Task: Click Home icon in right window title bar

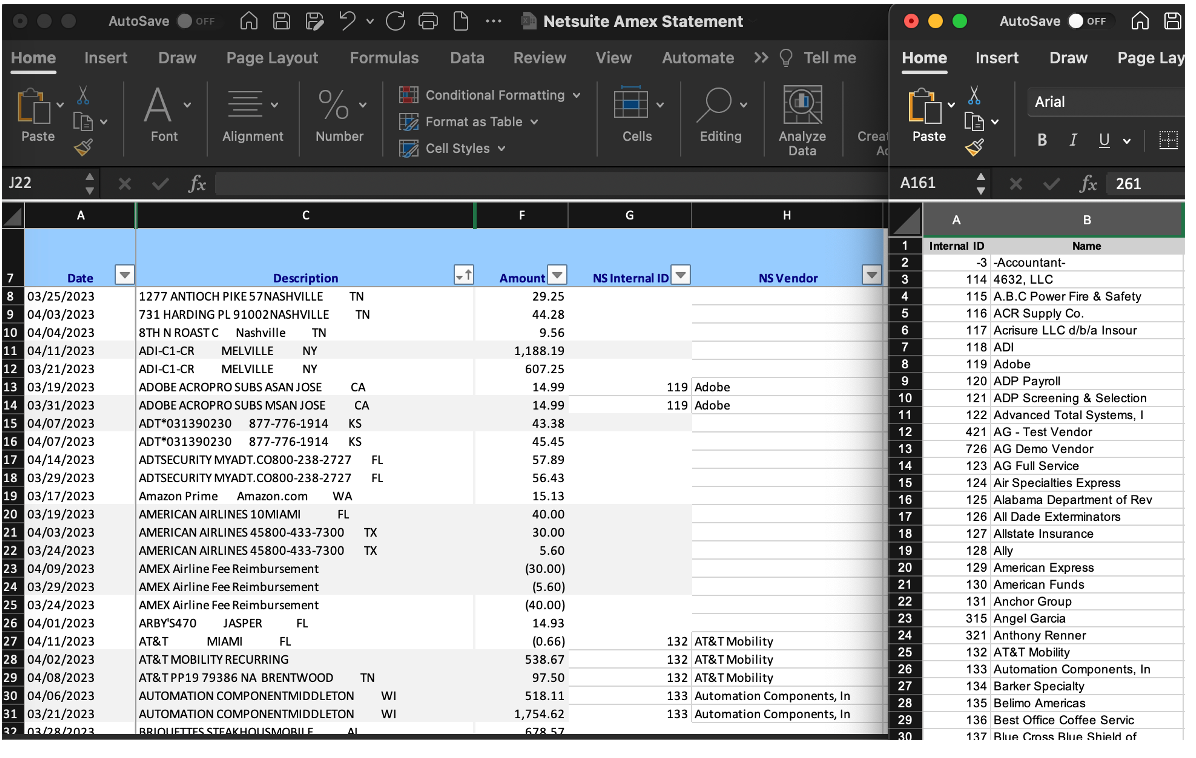Action: tap(1140, 21)
